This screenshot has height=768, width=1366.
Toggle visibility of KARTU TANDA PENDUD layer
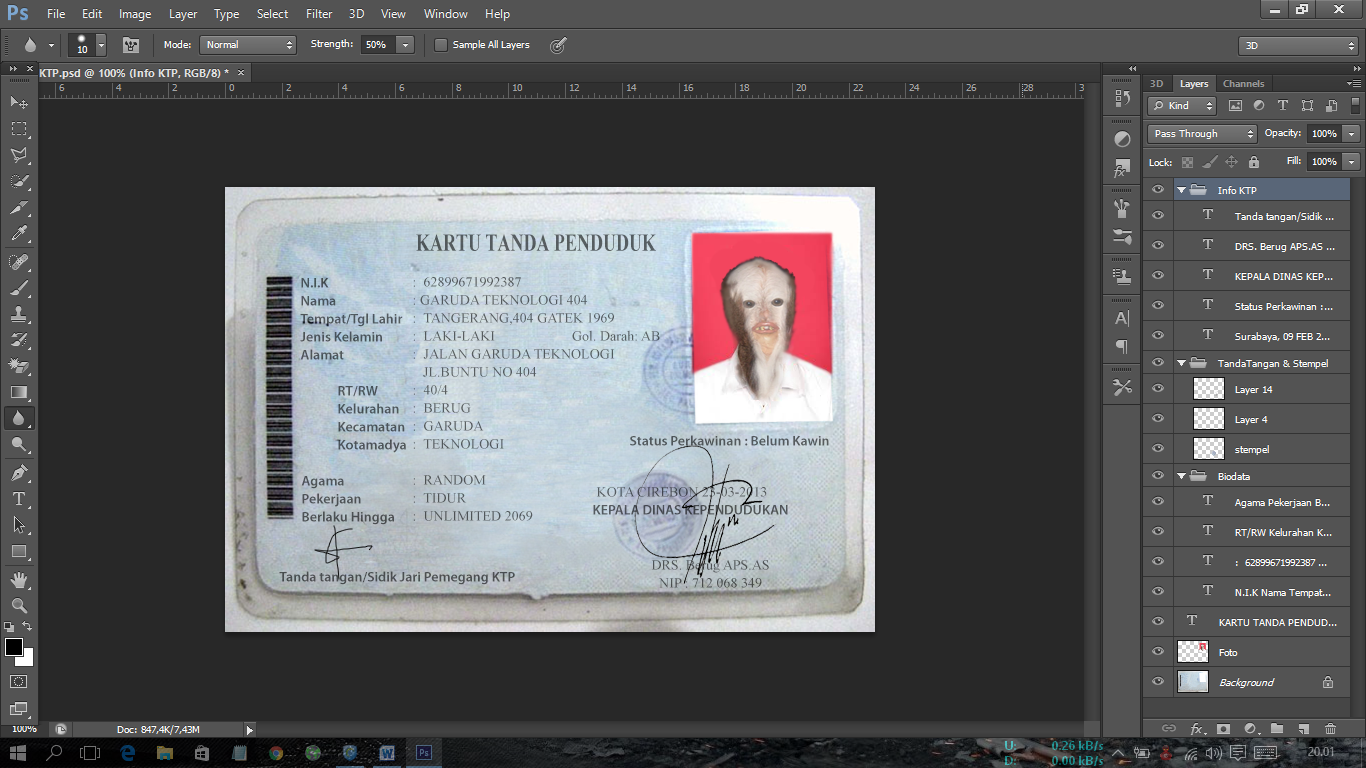pyautogui.click(x=1158, y=622)
